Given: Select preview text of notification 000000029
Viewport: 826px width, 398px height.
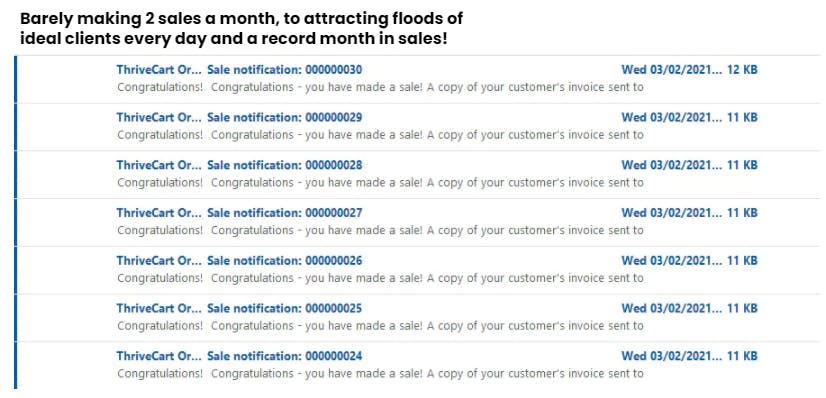Looking at the screenshot, I should coord(380,135).
